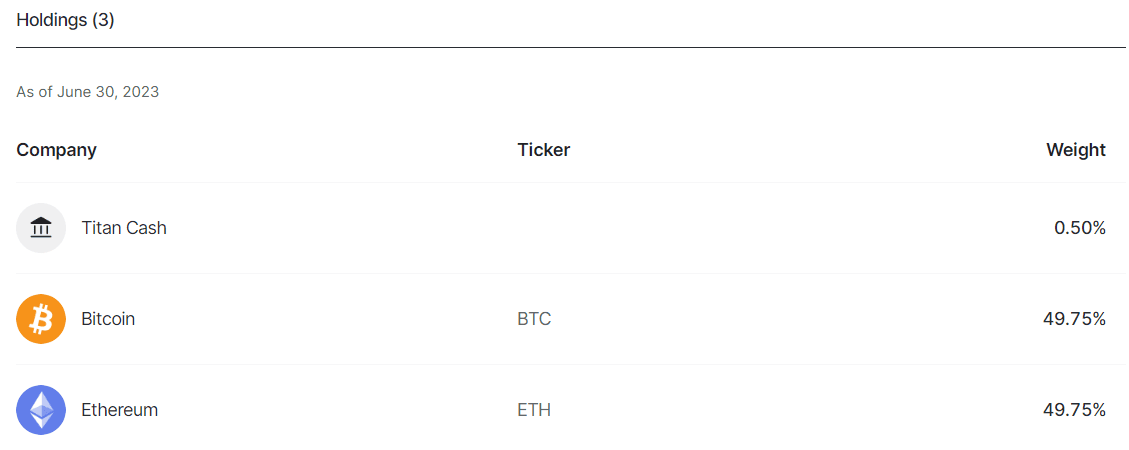Image resolution: width=1129 pixels, height=450 pixels.
Task: Sort by the Company column header
Action: point(56,150)
